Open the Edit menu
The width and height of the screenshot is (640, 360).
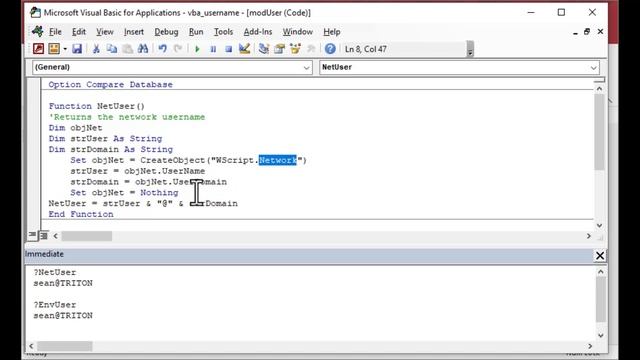(x=79, y=32)
